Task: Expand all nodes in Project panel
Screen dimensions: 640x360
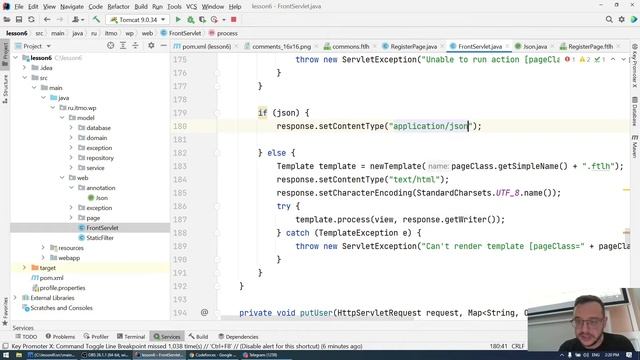Action: (123, 46)
